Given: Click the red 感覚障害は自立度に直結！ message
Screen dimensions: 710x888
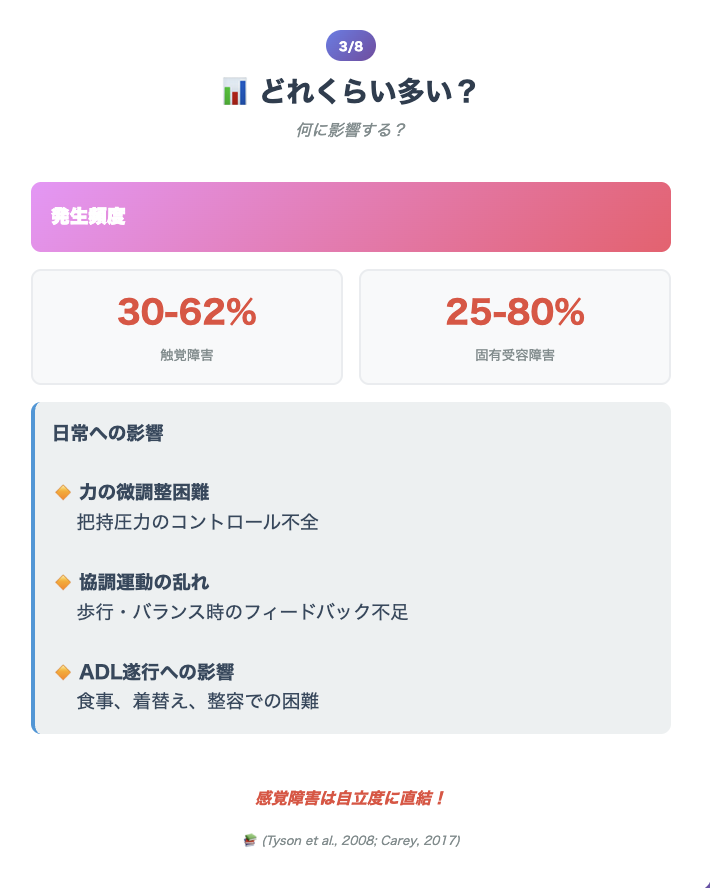Looking at the screenshot, I should (350, 798).
